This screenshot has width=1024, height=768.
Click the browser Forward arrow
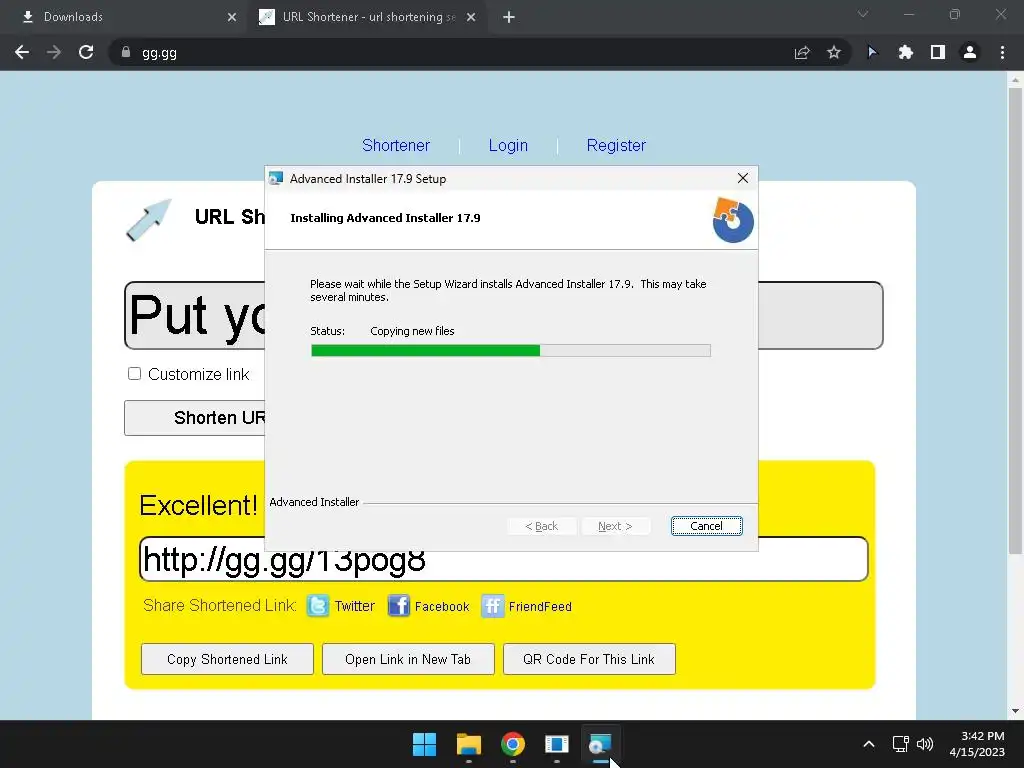pyautogui.click(x=54, y=52)
